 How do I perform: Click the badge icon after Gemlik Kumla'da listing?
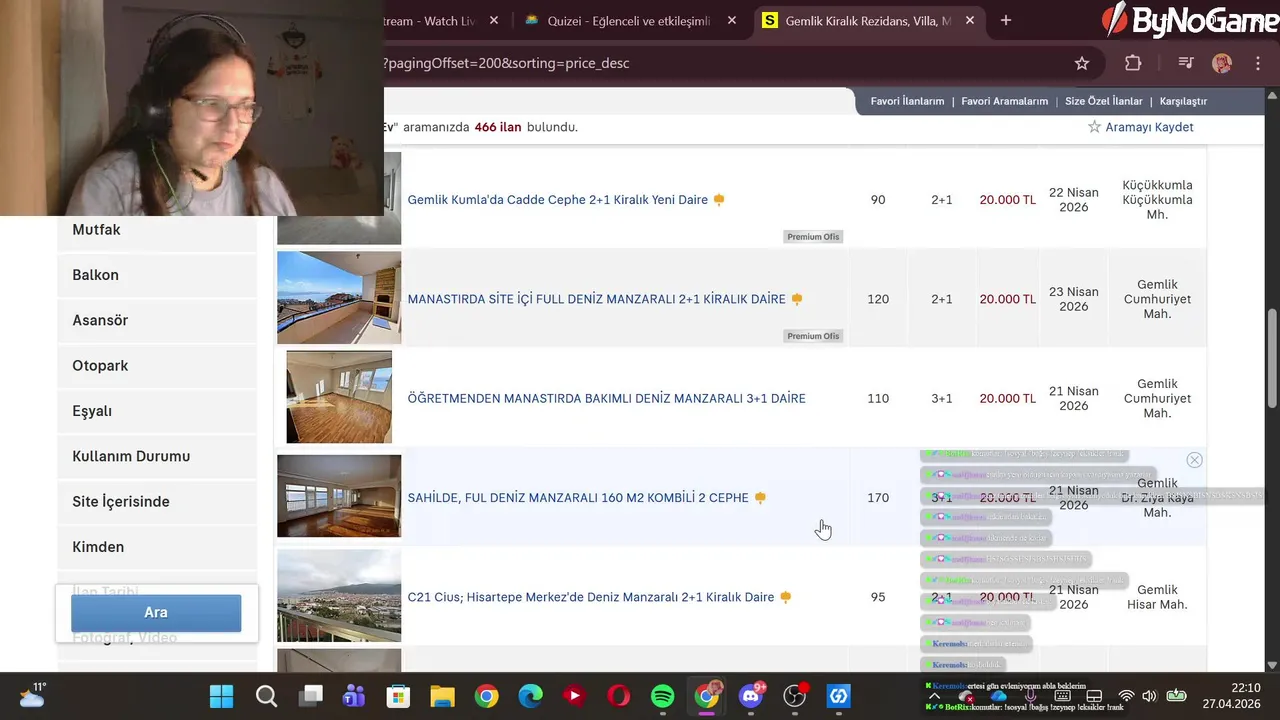tap(719, 200)
